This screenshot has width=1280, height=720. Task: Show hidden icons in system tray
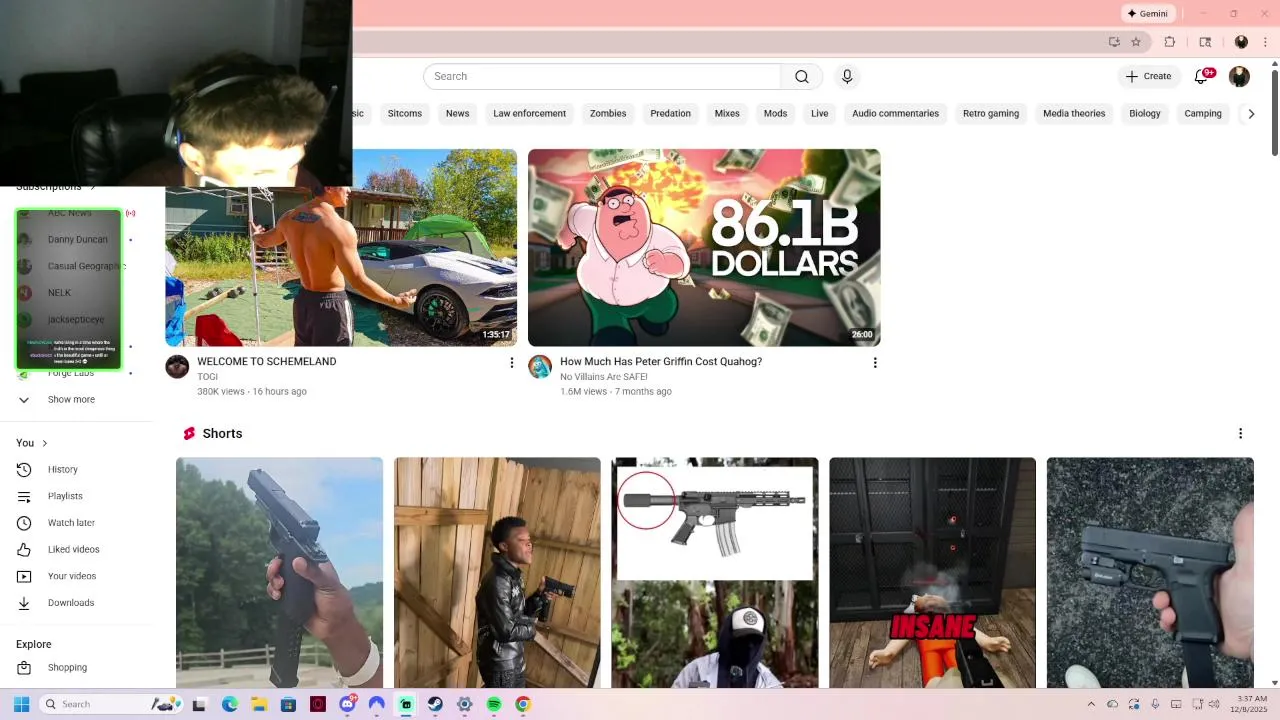[1091, 704]
